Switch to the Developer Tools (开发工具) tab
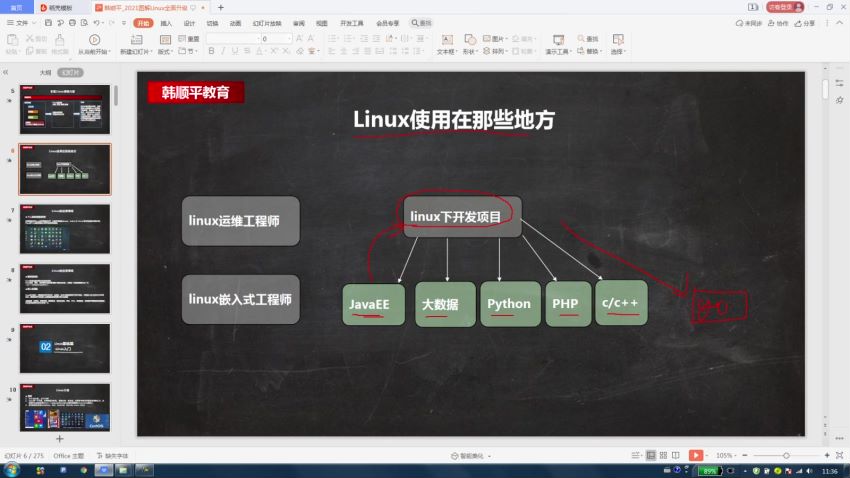The image size is (850, 478). pyautogui.click(x=352, y=23)
